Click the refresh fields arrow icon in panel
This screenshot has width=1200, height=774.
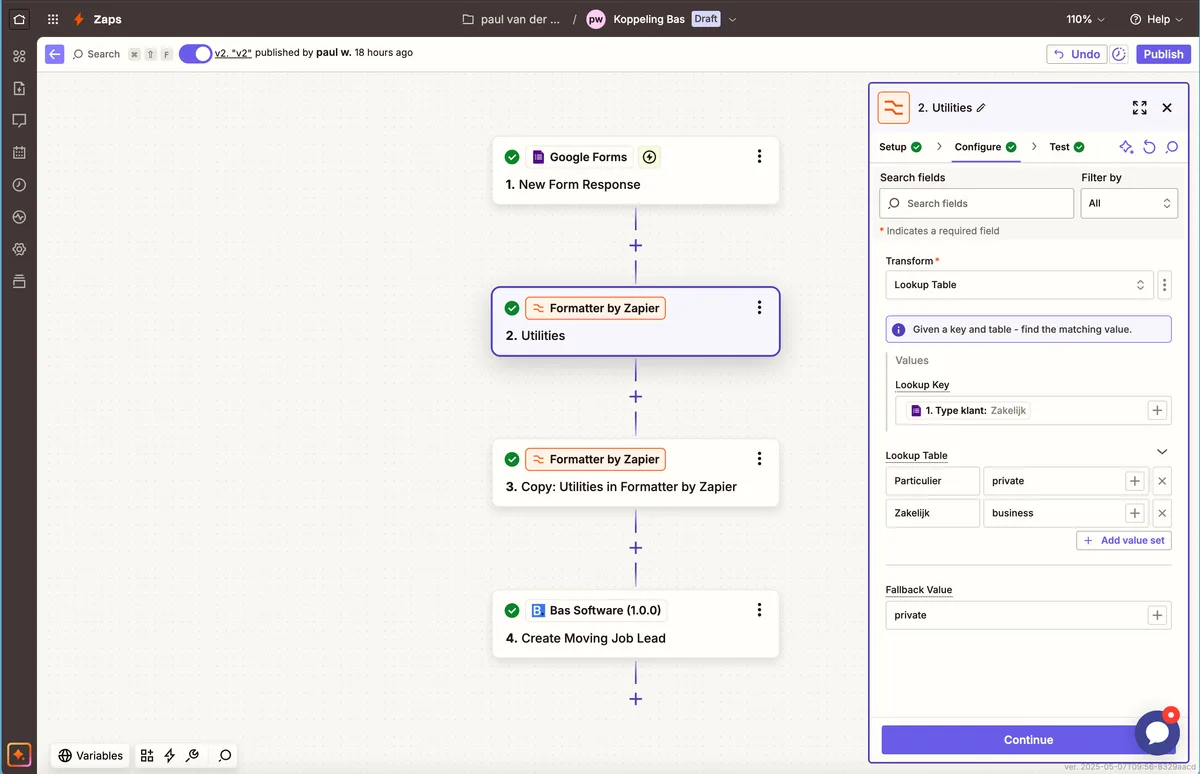click(1149, 147)
